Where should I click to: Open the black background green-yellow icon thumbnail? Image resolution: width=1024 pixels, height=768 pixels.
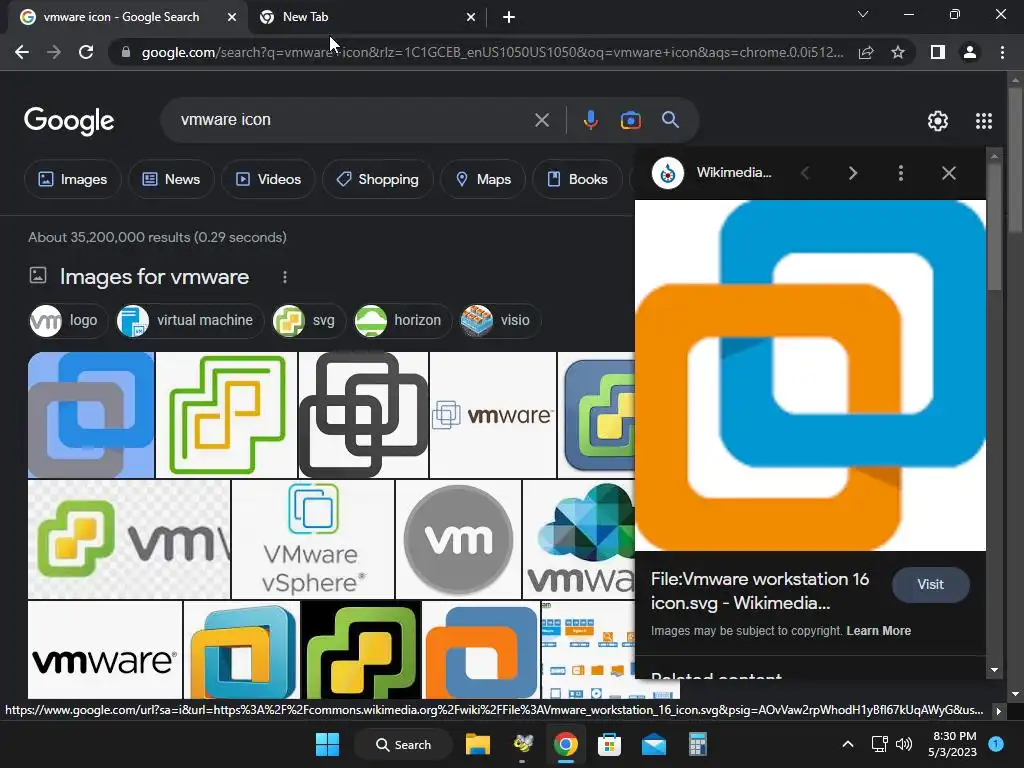[361, 650]
